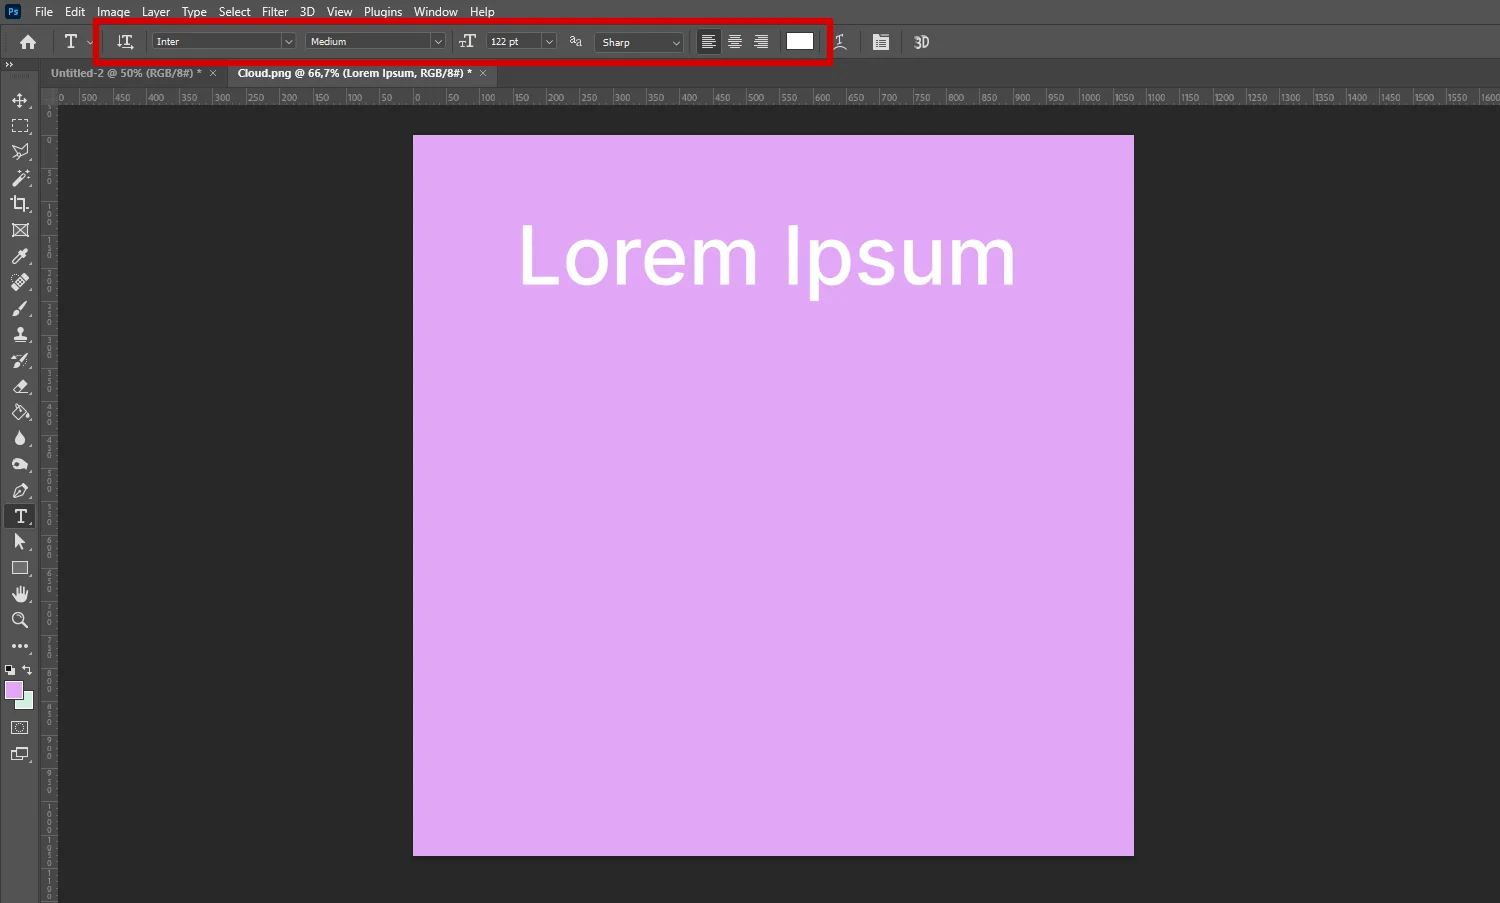Select the Eraser tool
The width and height of the screenshot is (1500, 903).
pos(20,387)
